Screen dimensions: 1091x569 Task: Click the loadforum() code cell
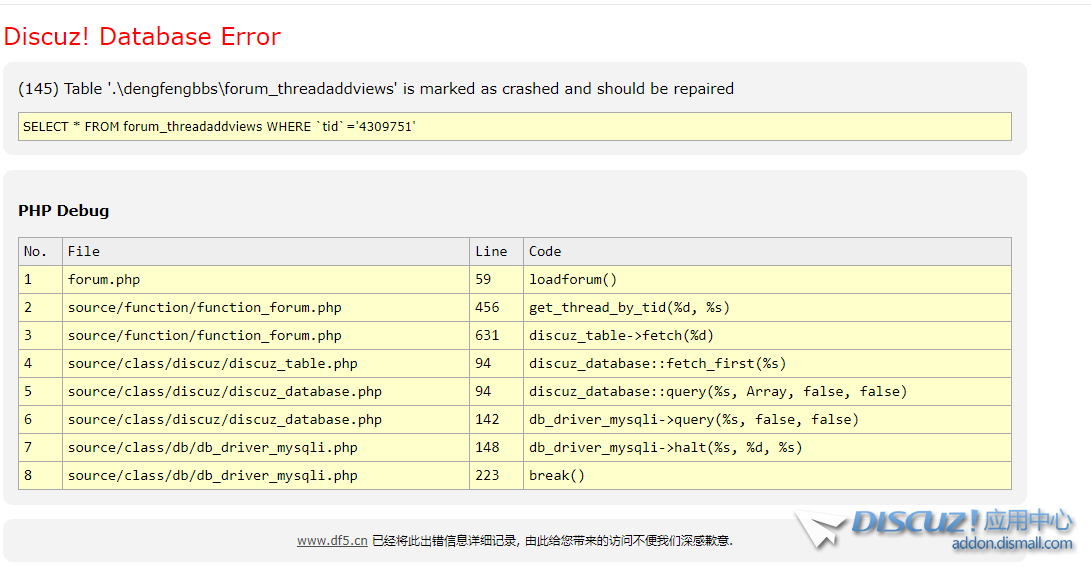pos(573,280)
